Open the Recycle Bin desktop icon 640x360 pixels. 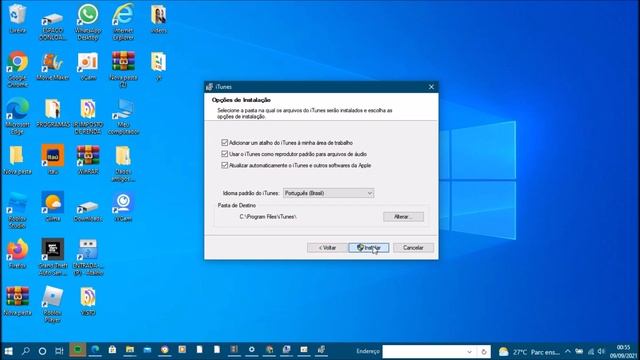pos(18,19)
